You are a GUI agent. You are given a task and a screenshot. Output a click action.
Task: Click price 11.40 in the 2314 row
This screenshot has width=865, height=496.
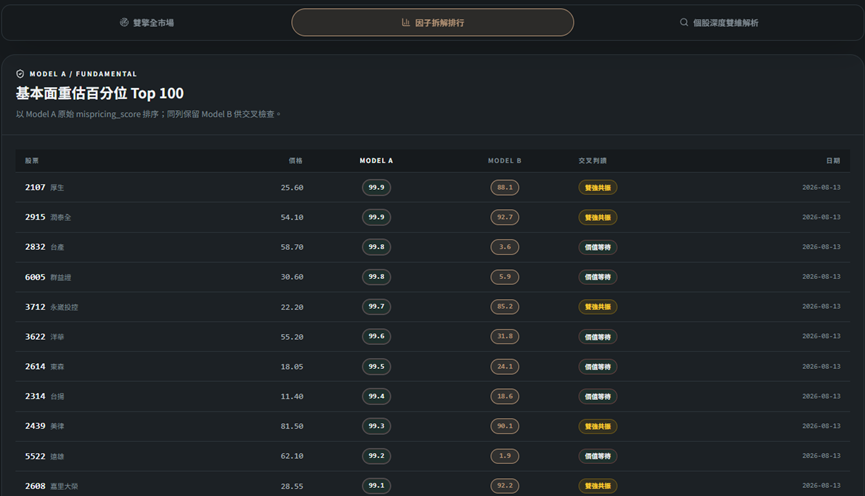click(292, 396)
